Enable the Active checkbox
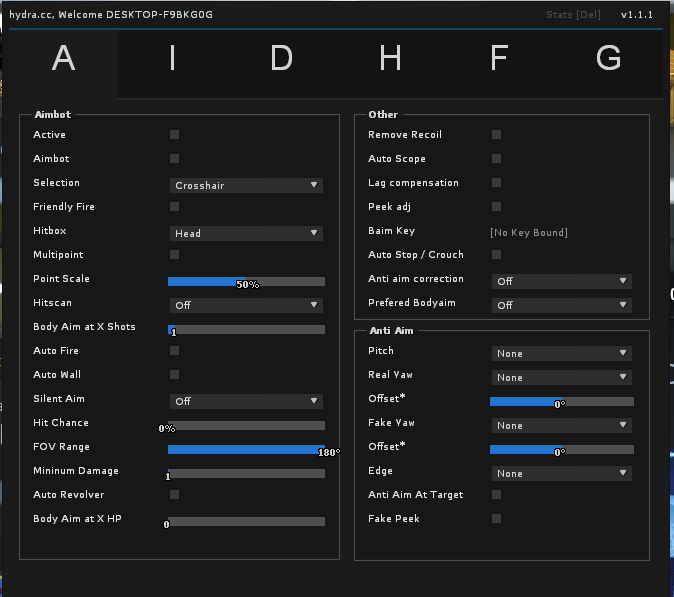Screen dimensions: 674x597 click(x=175, y=135)
